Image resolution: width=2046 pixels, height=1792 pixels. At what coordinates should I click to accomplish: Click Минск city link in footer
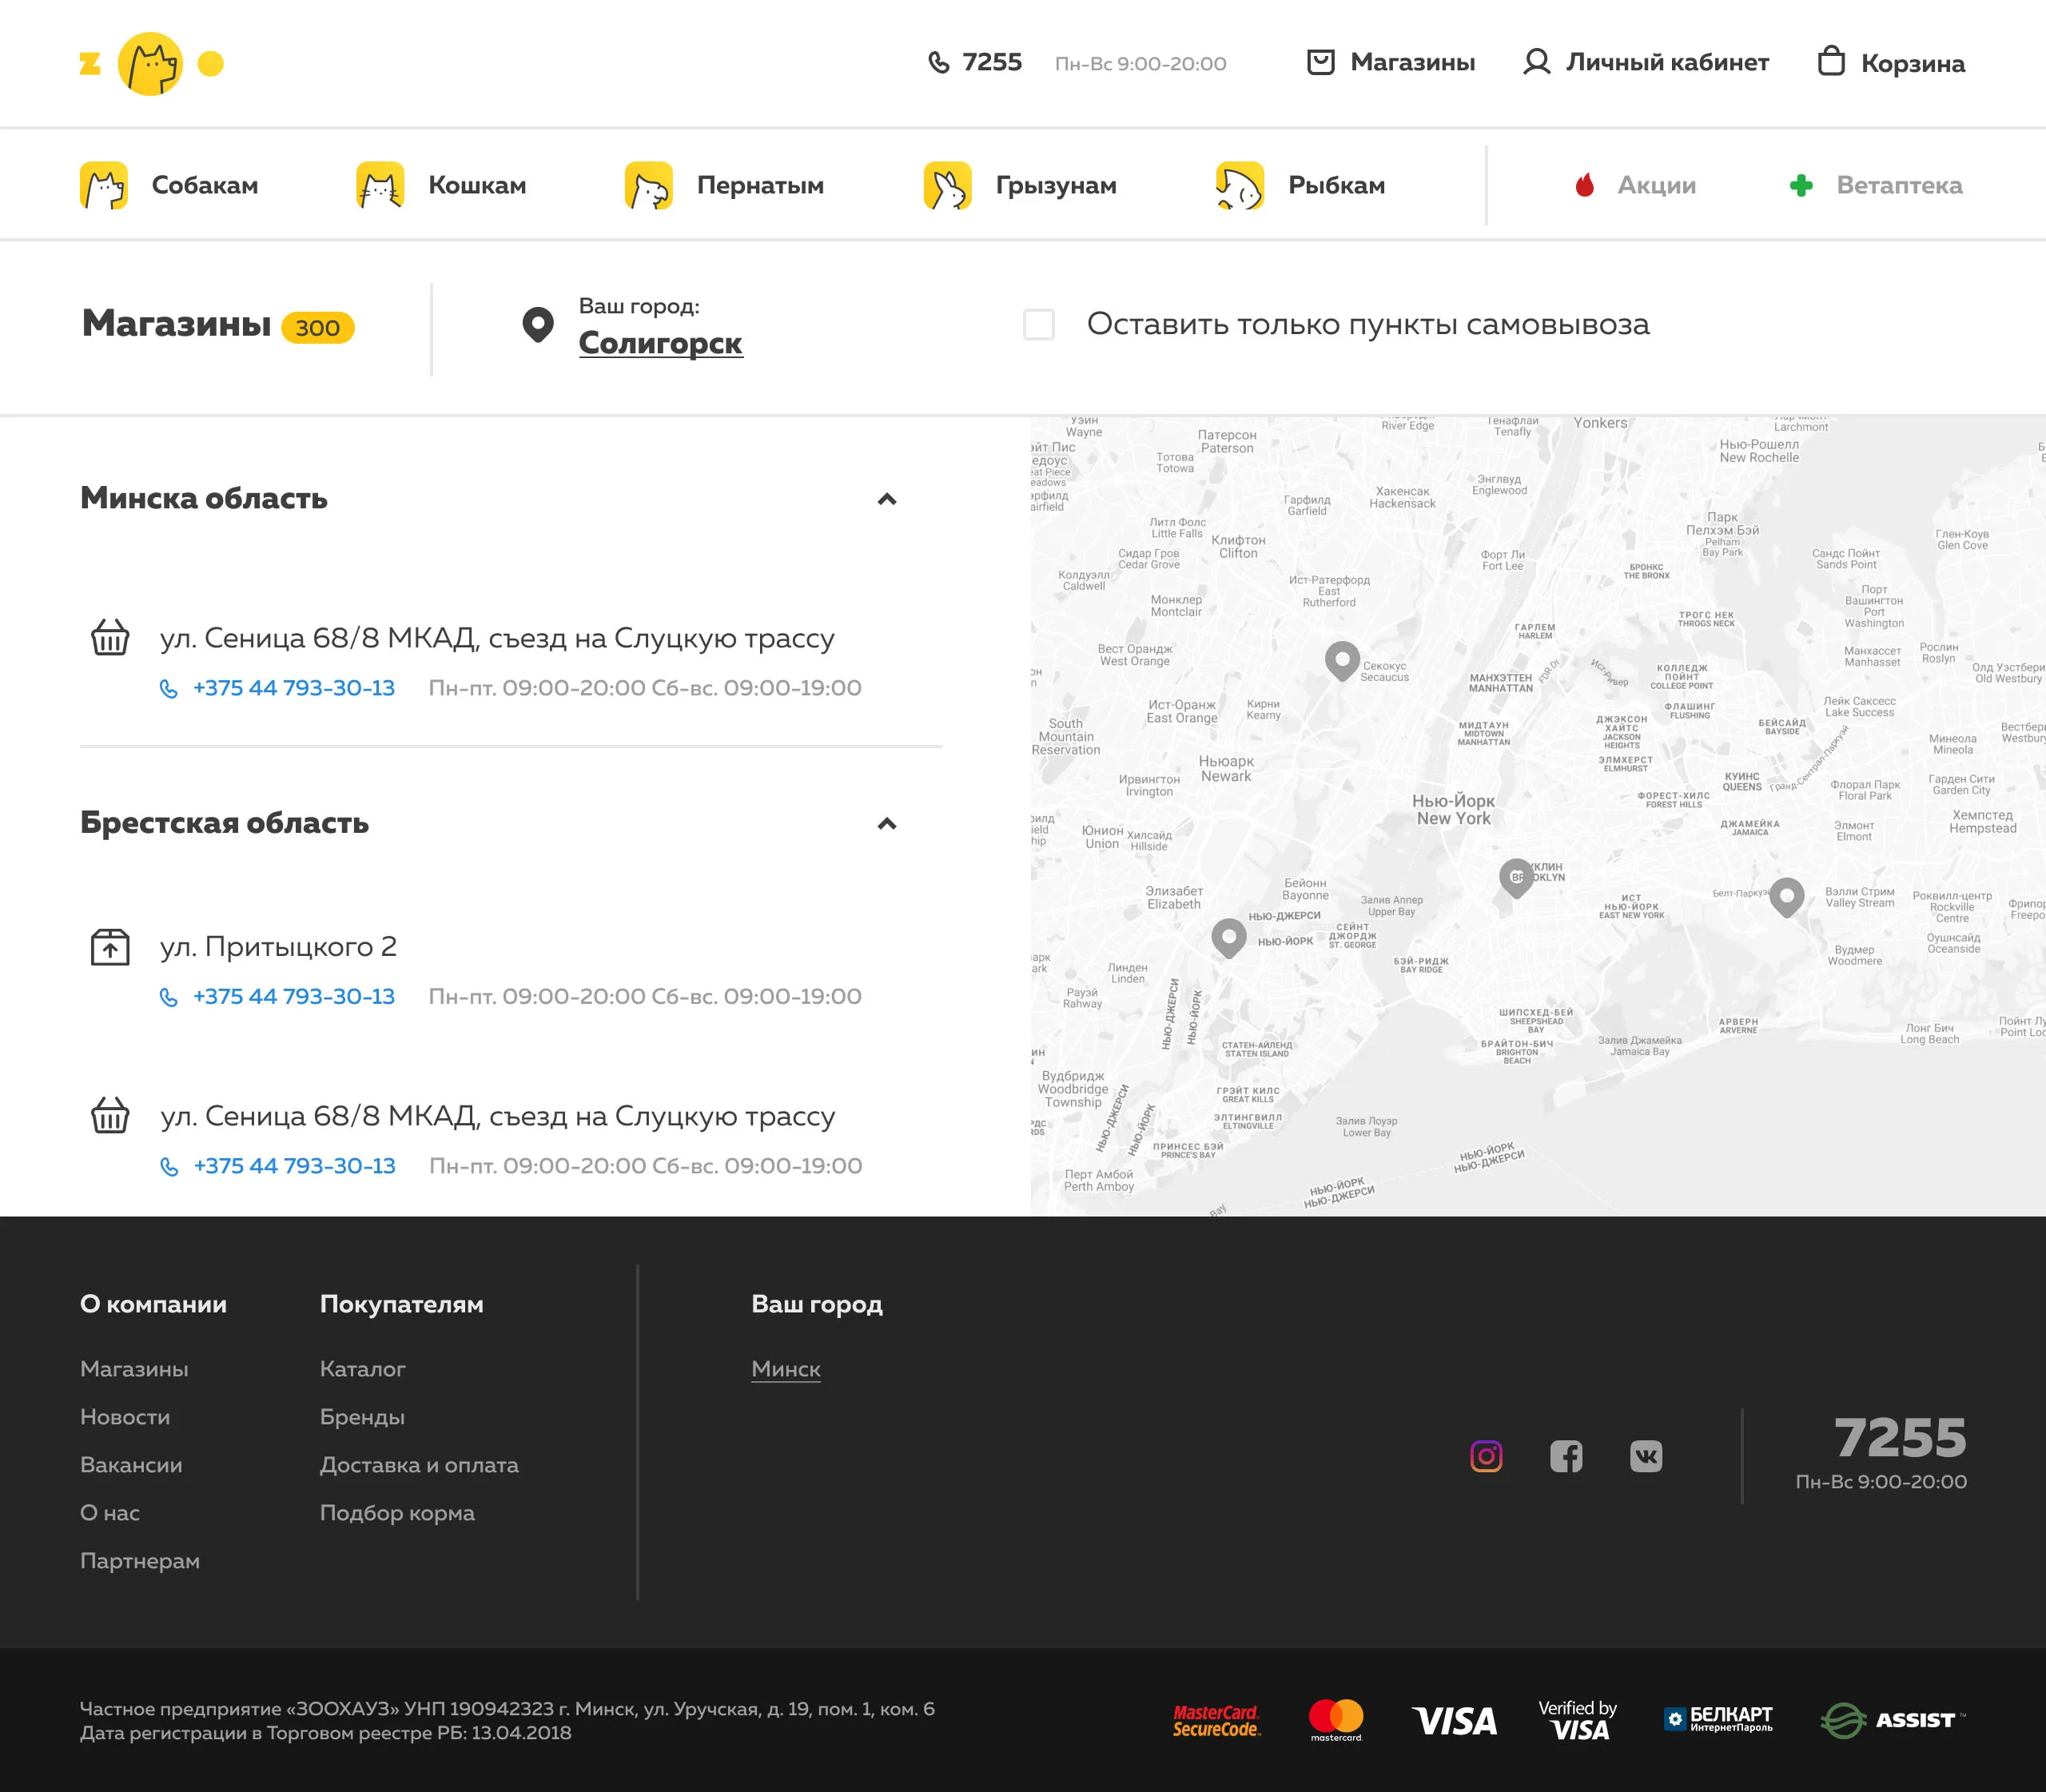pos(785,1369)
